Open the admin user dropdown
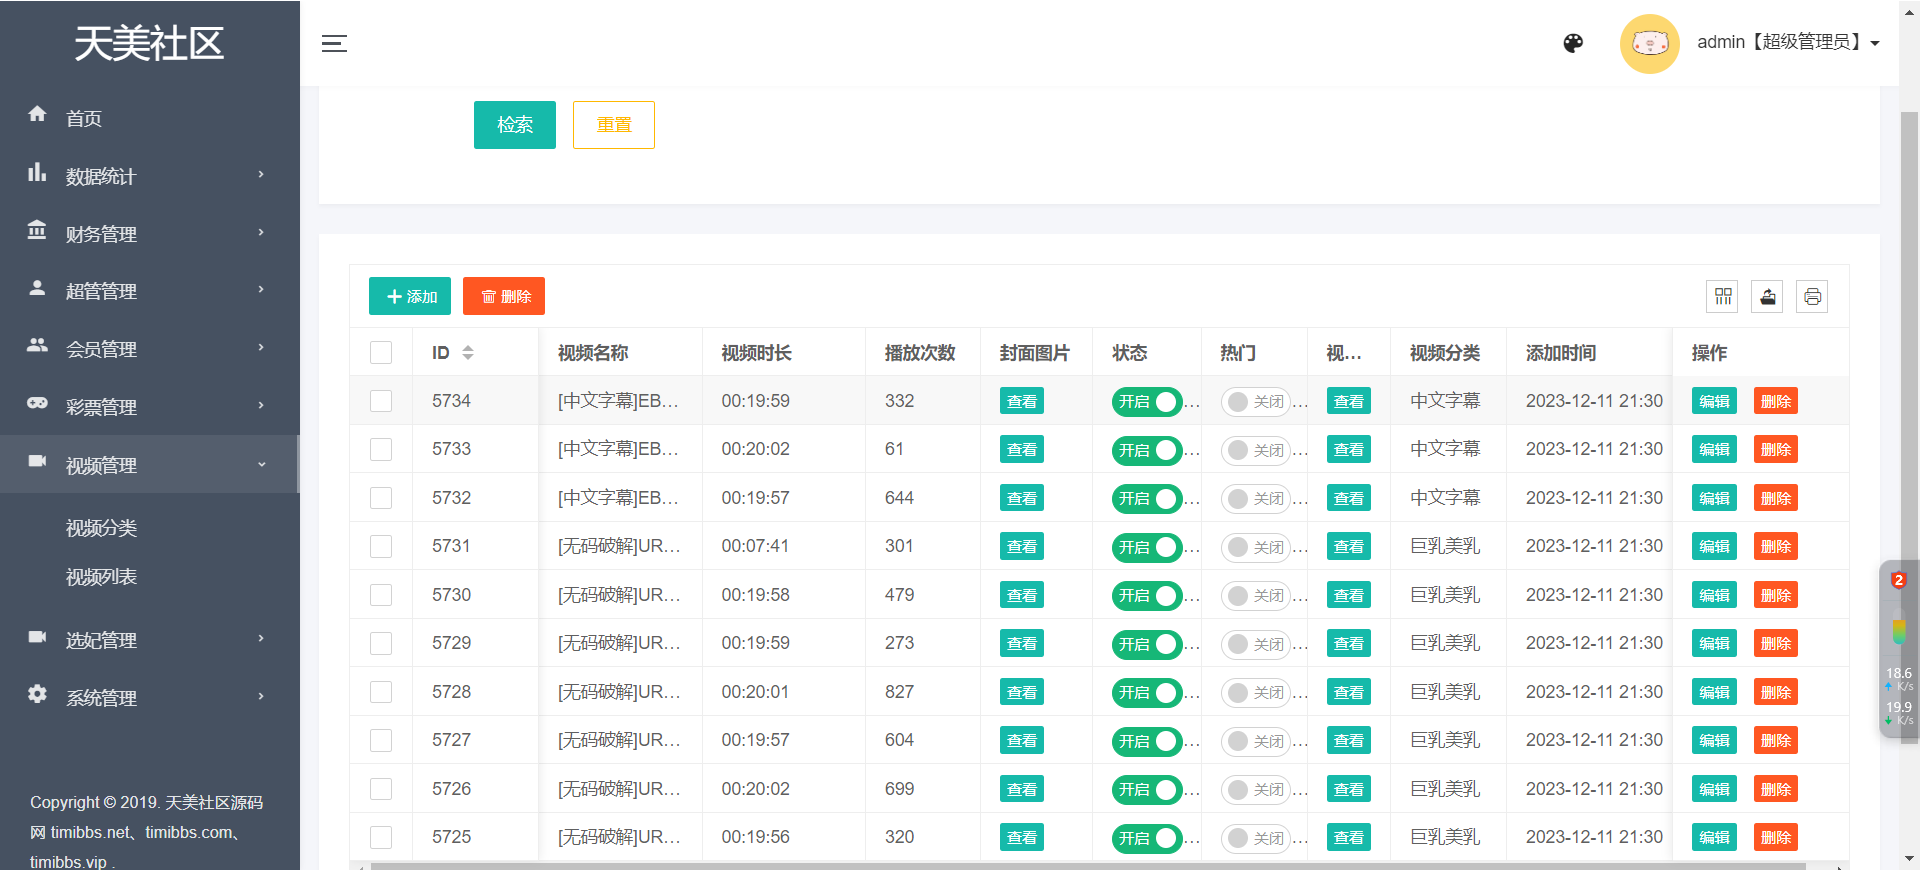The width and height of the screenshot is (1920, 870). [1787, 42]
